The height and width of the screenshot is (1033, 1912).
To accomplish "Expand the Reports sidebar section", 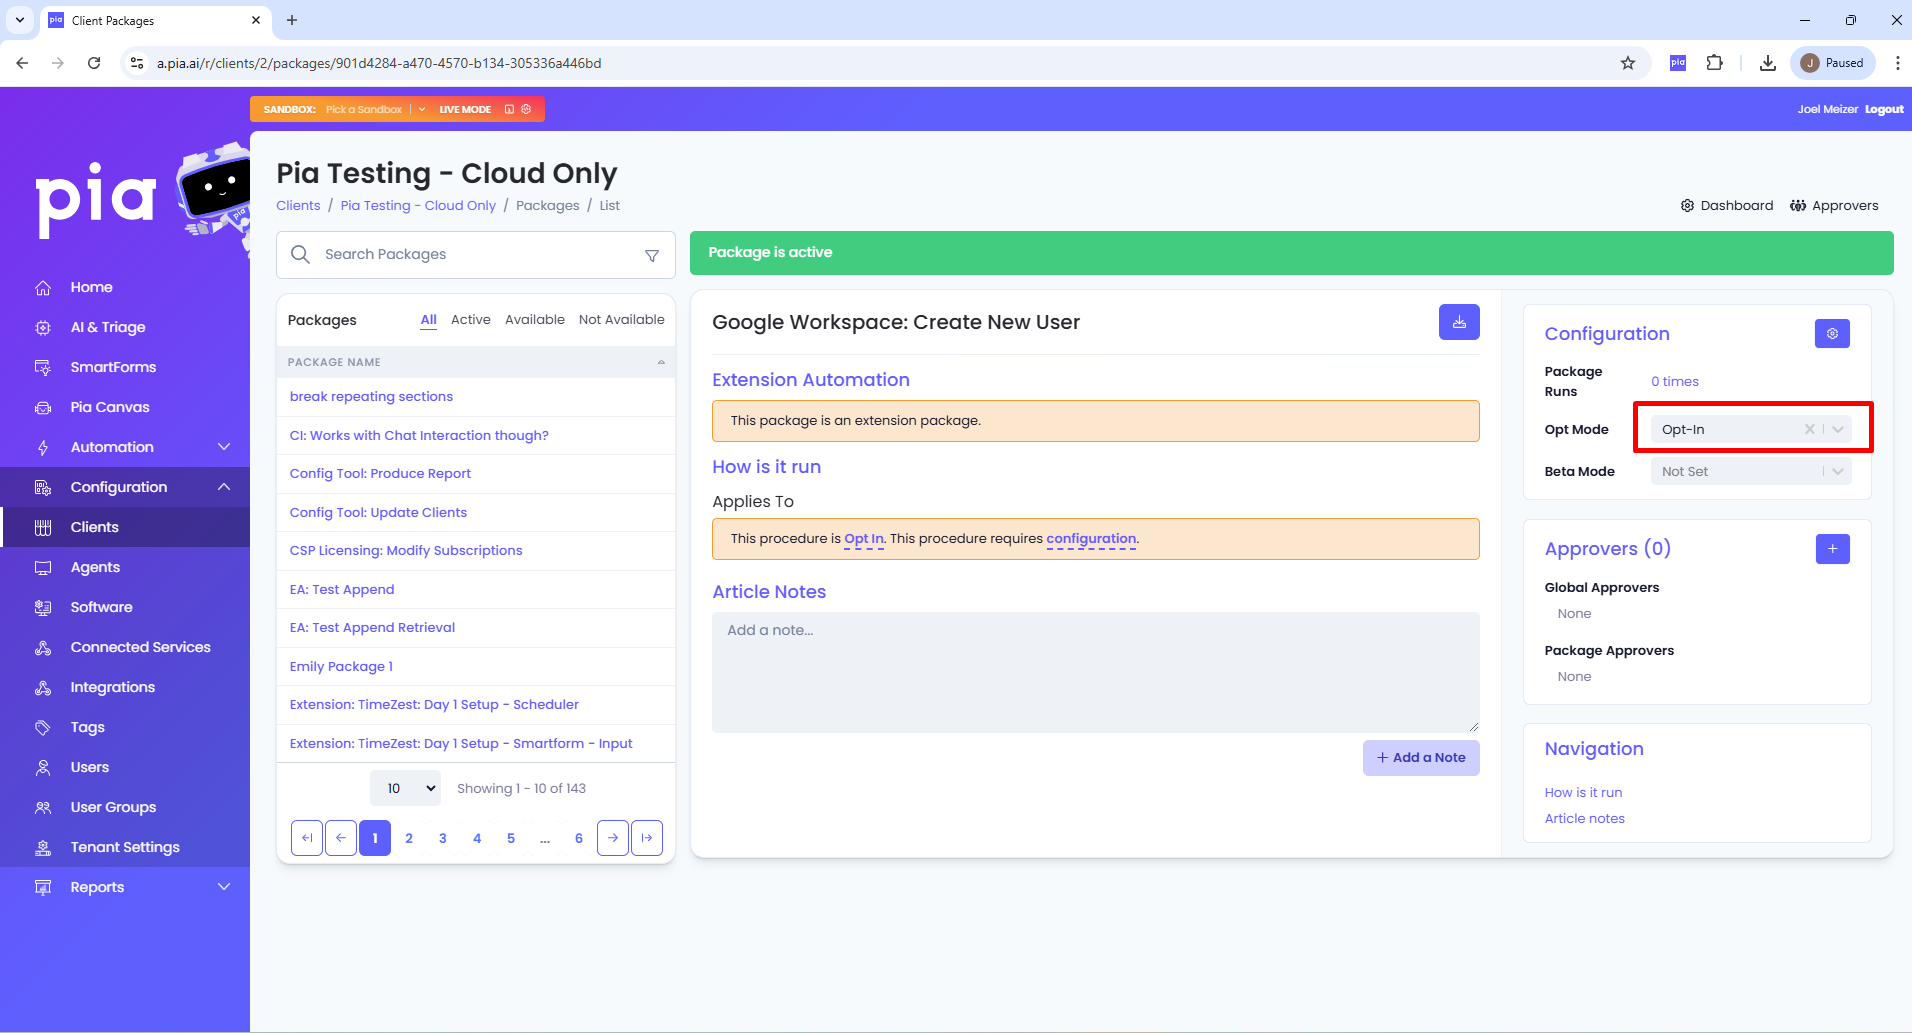I will click(x=224, y=887).
